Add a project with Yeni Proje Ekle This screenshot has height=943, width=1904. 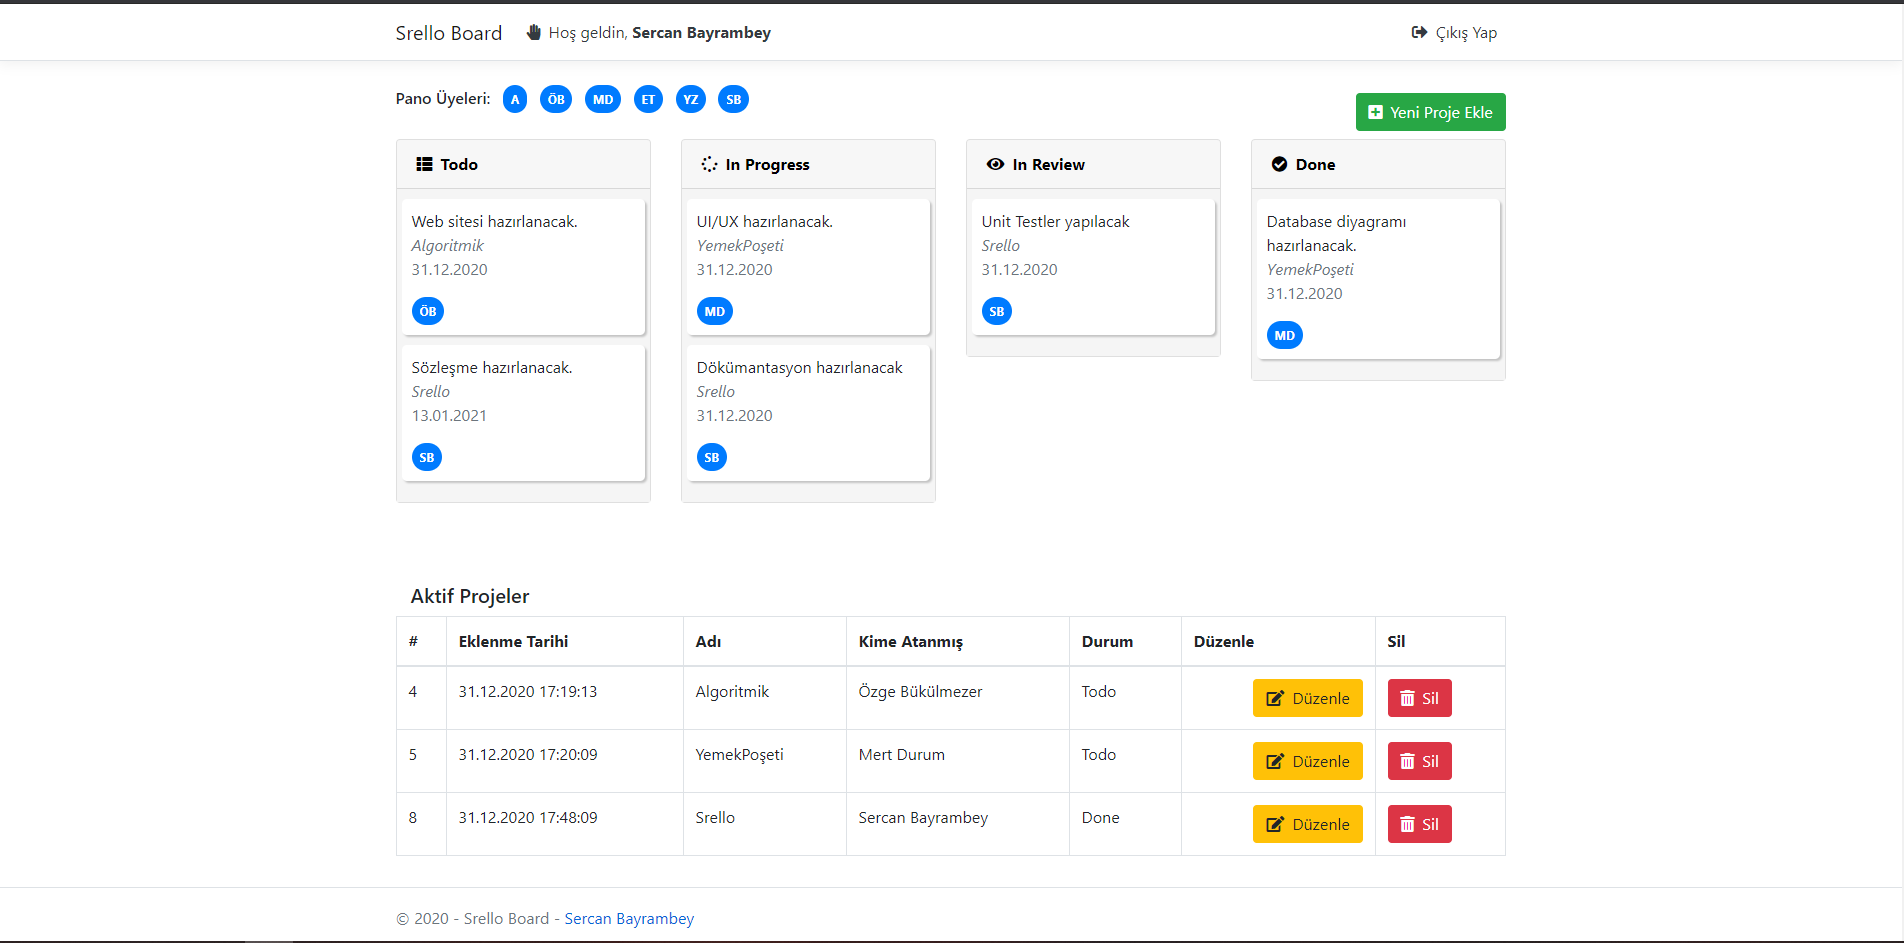1430,112
